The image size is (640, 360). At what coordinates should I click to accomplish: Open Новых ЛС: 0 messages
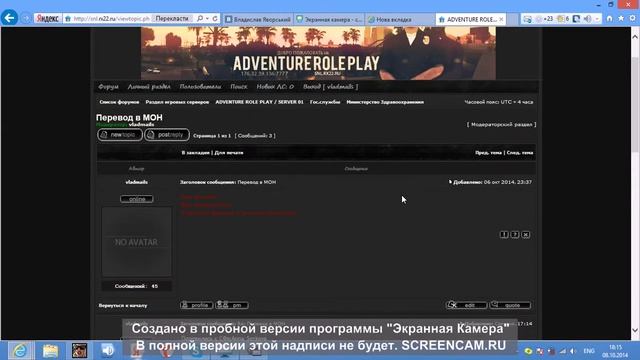tap(275, 87)
